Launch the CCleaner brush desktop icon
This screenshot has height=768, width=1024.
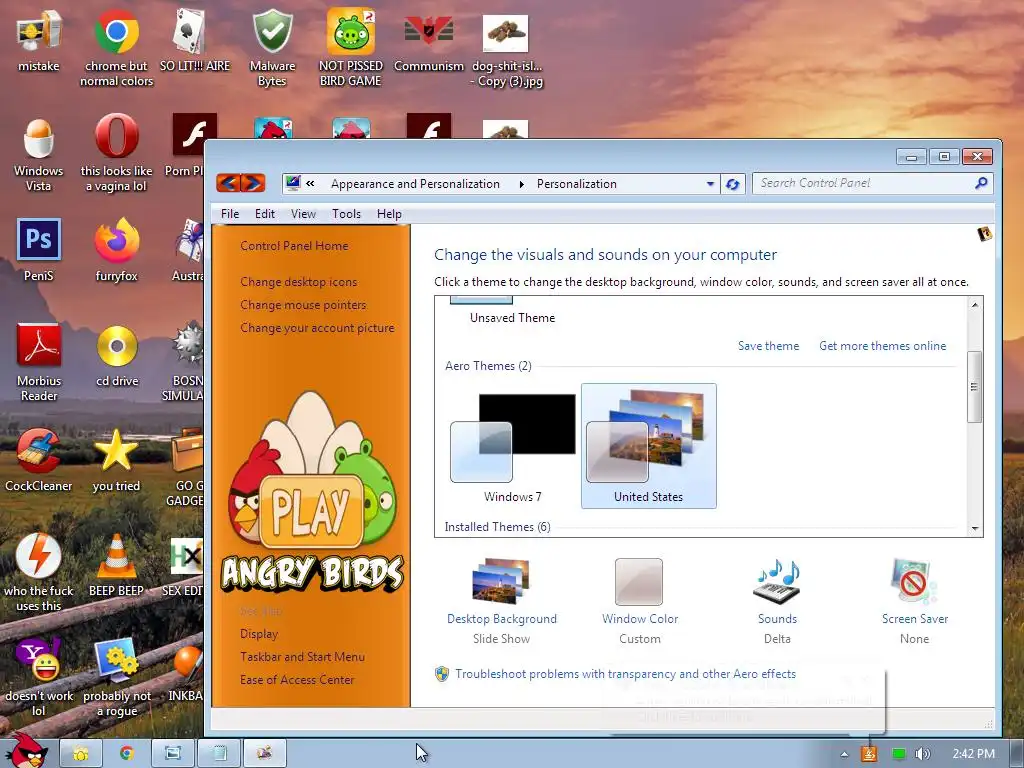[x=39, y=450]
